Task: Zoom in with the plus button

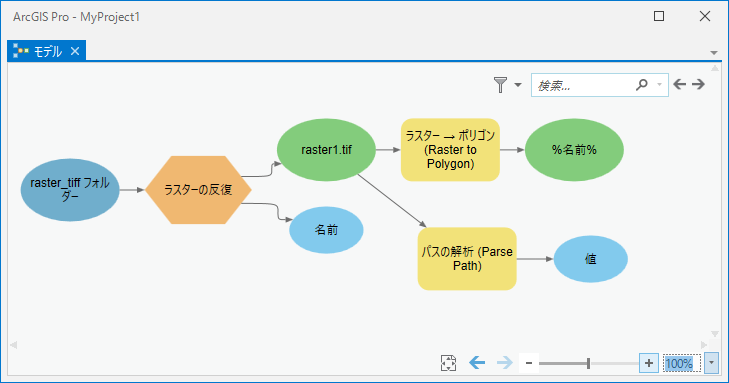Action: [649, 363]
